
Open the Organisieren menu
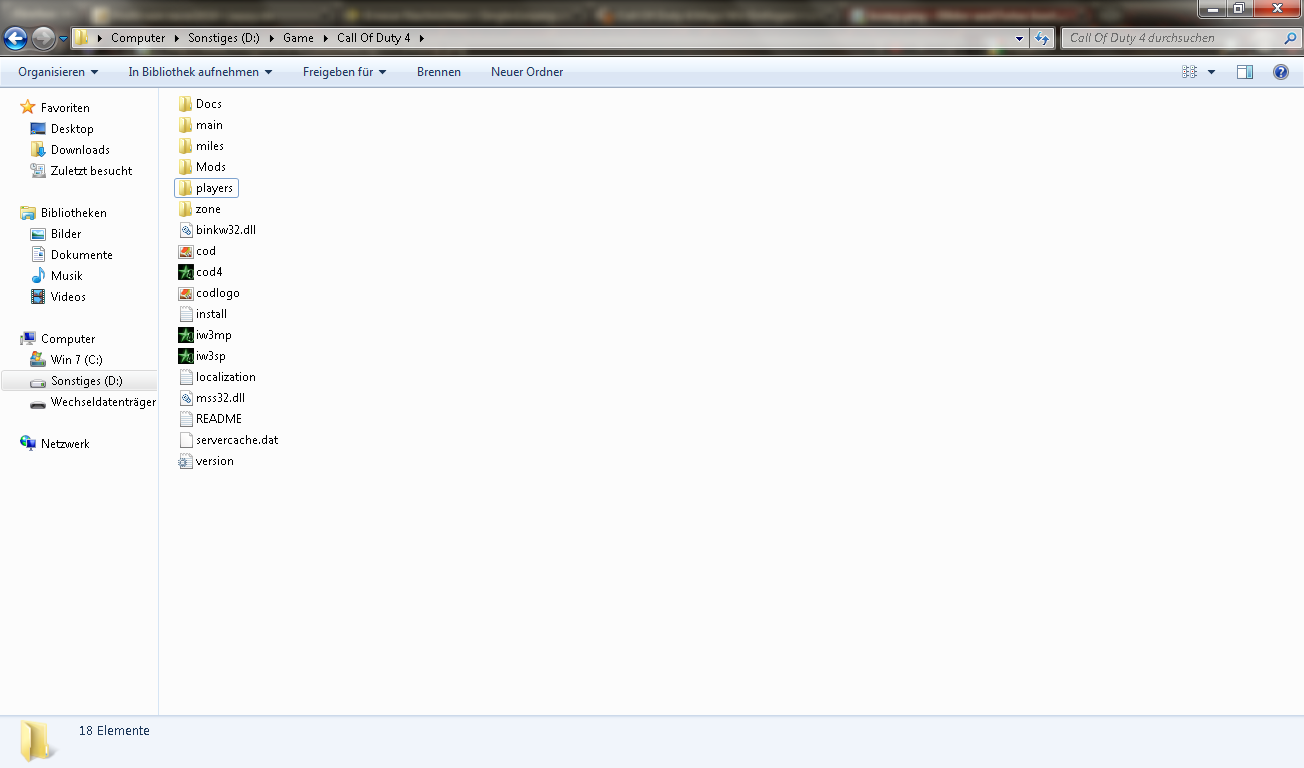point(58,72)
